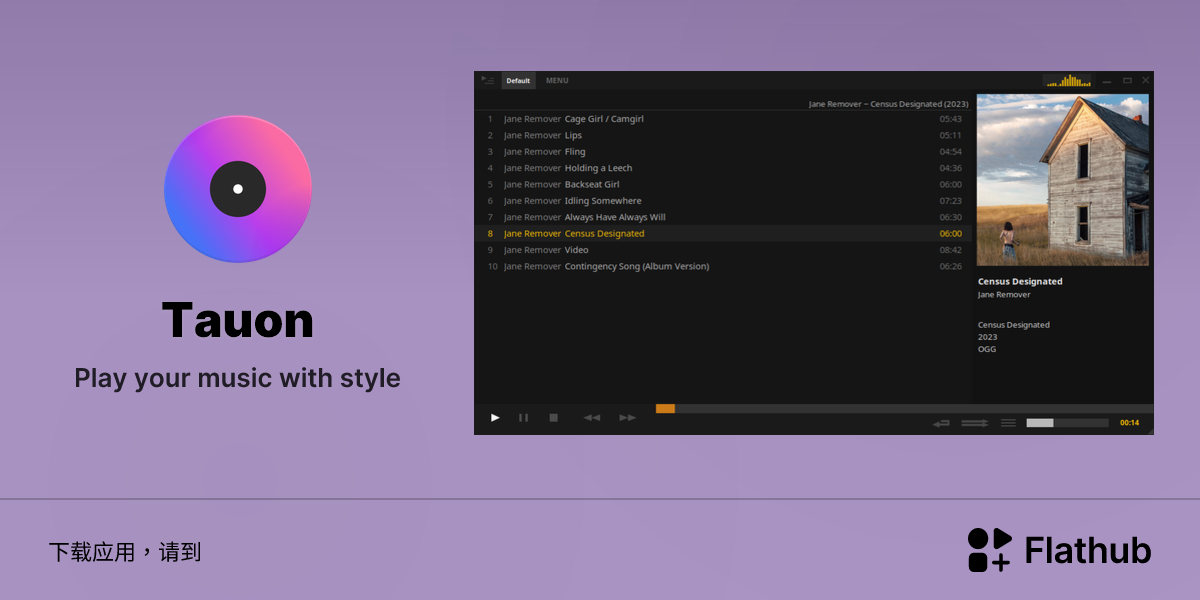1200x600 pixels.
Task: Open the MENU item
Action: (x=557, y=81)
